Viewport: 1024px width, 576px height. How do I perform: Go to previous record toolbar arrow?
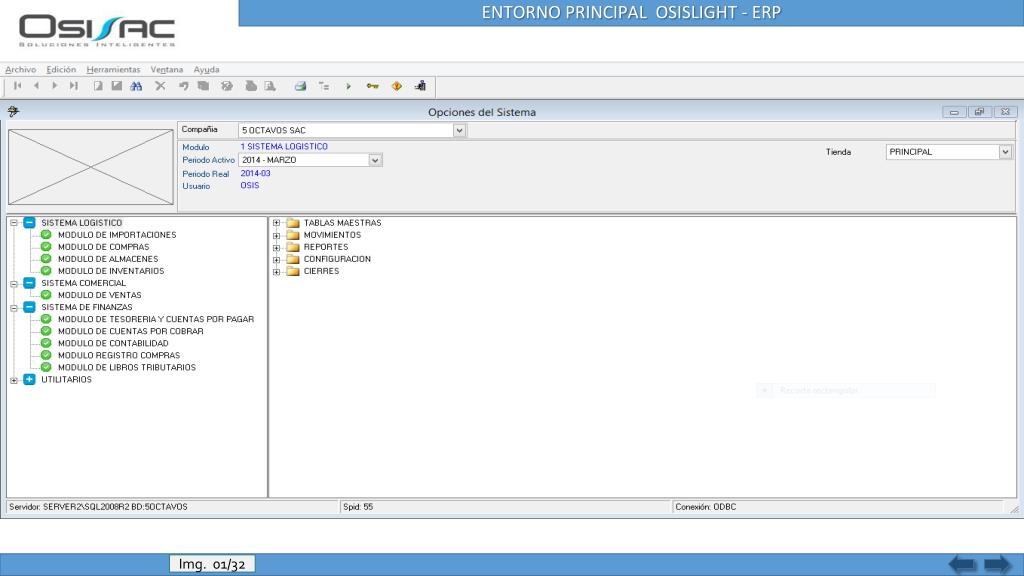tap(37, 86)
